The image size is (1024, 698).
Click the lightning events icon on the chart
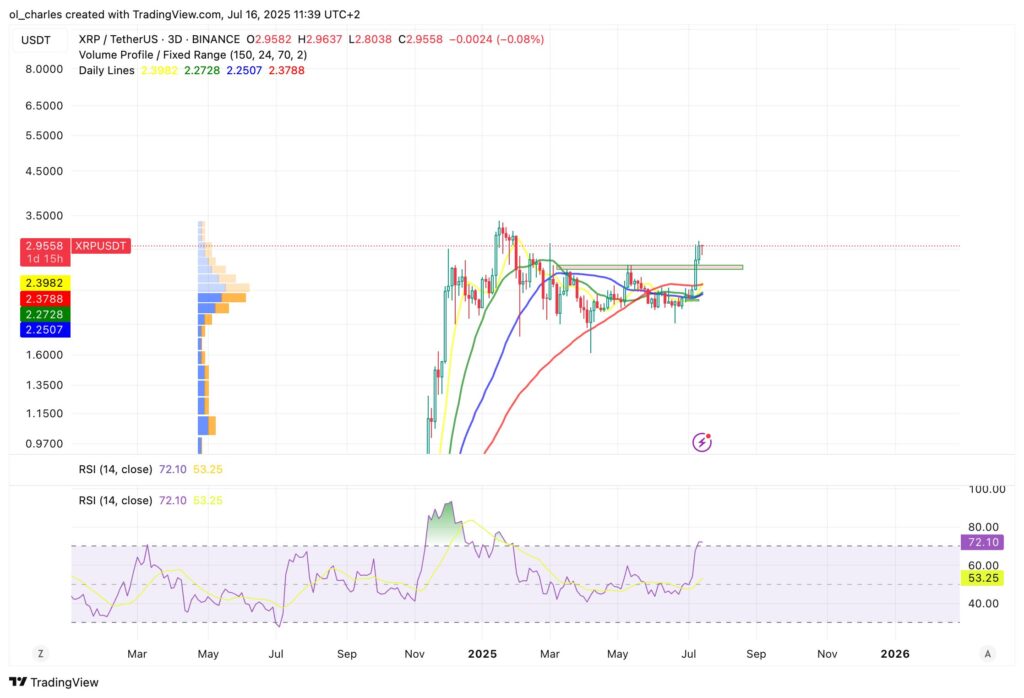[x=700, y=441]
